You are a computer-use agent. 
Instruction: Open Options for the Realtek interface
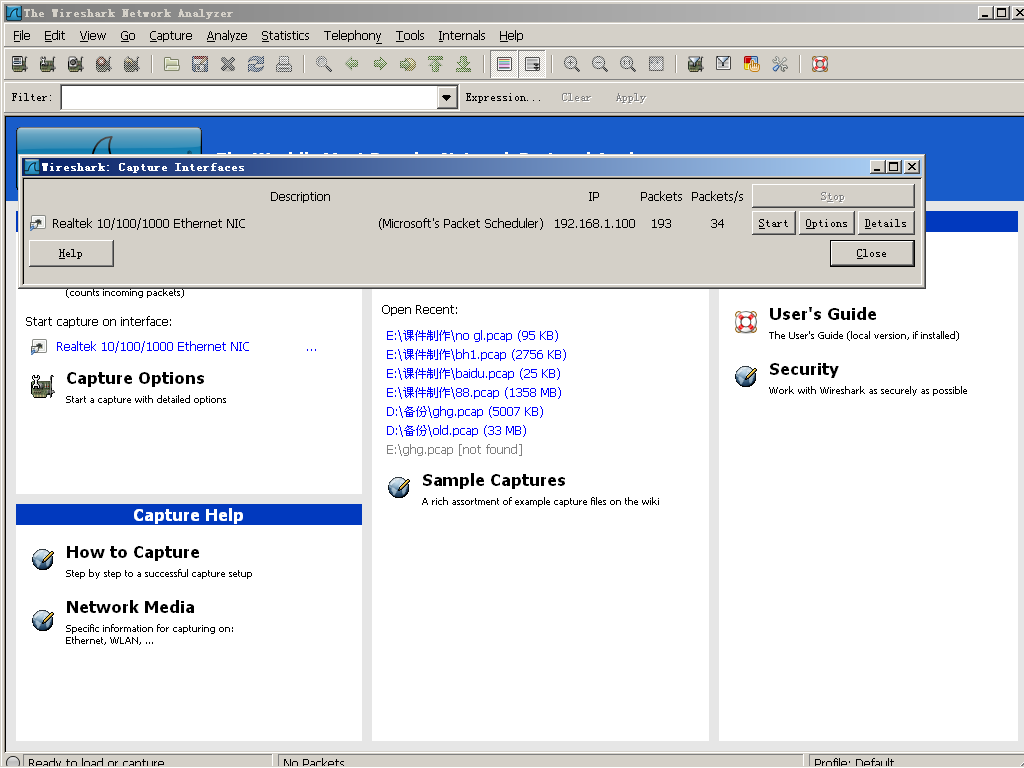pos(826,223)
